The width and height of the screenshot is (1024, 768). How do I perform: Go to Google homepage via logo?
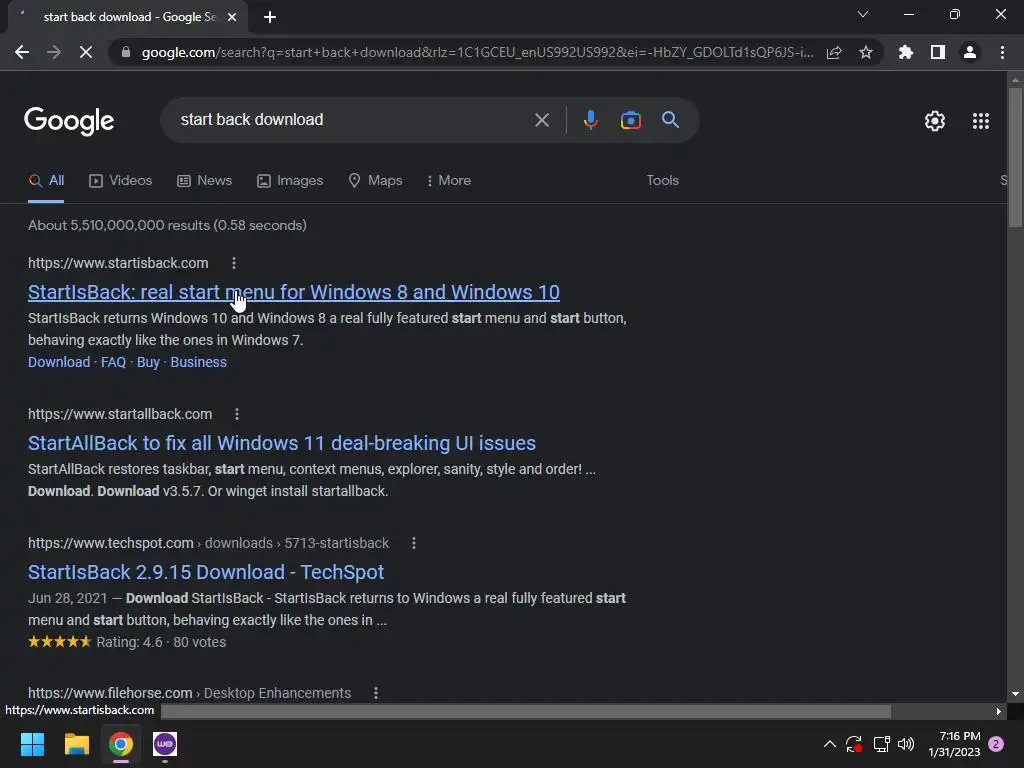point(69,121)
